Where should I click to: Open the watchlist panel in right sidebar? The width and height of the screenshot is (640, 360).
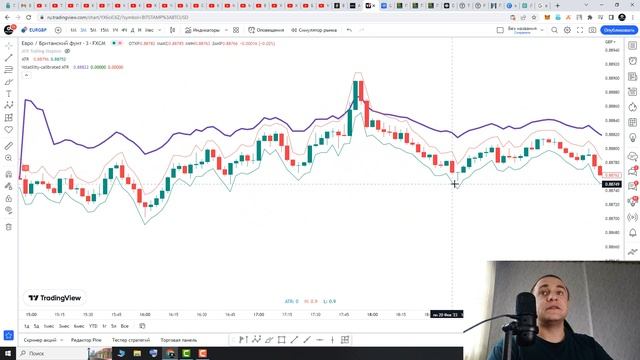632,45
